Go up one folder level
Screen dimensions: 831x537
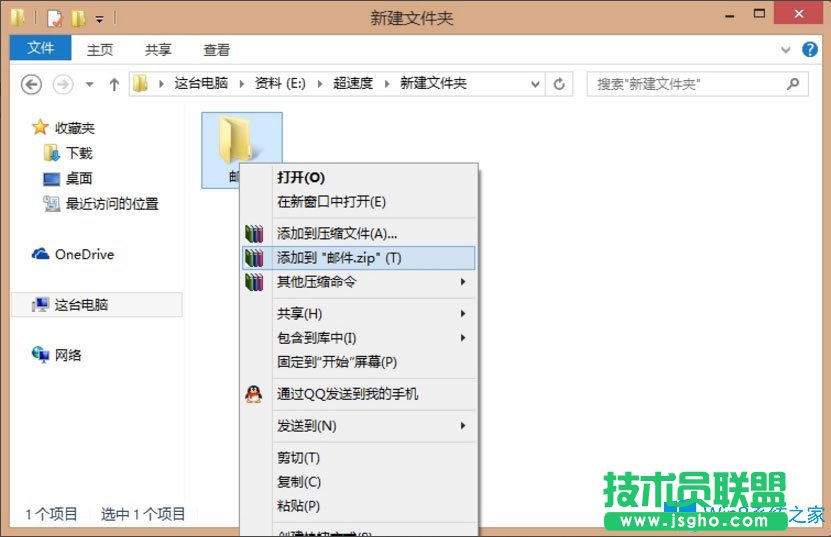click(x=114, y=84)
